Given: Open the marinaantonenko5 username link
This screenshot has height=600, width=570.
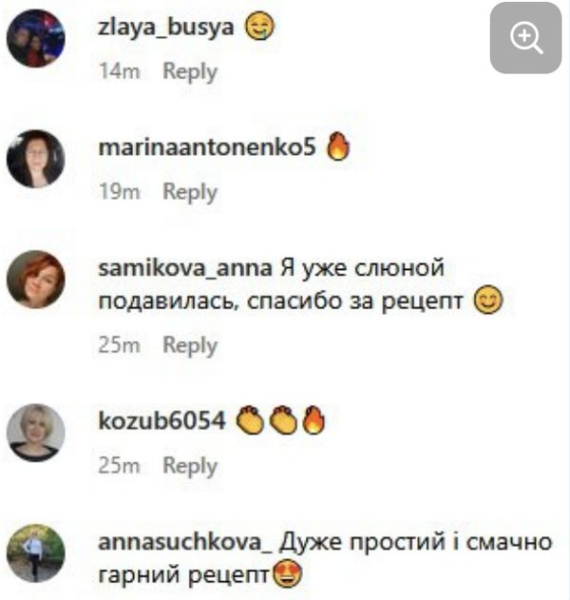Looking at the screenshot, I should tap(207, 148).
